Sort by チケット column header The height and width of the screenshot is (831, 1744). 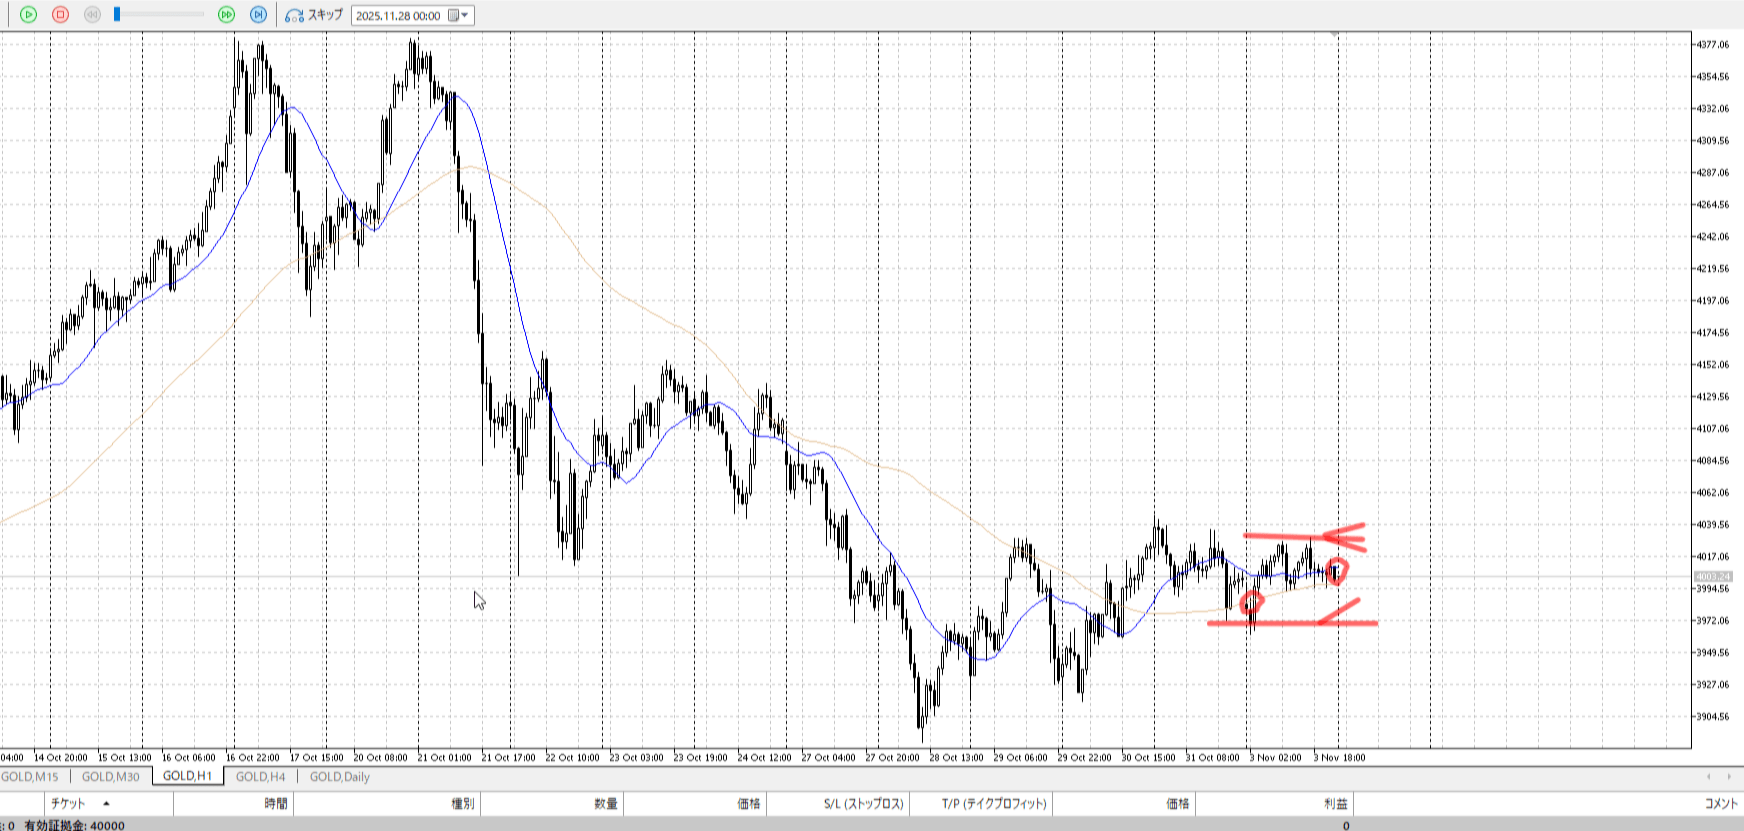point(68,803)
